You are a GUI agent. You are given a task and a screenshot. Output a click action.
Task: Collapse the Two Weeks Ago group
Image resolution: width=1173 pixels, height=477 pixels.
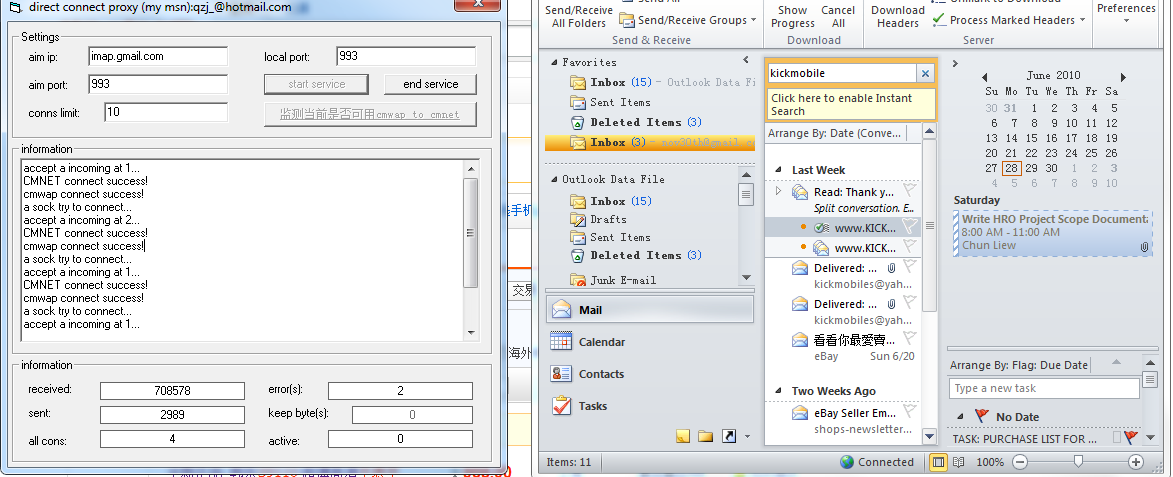(x=779, y=391)
